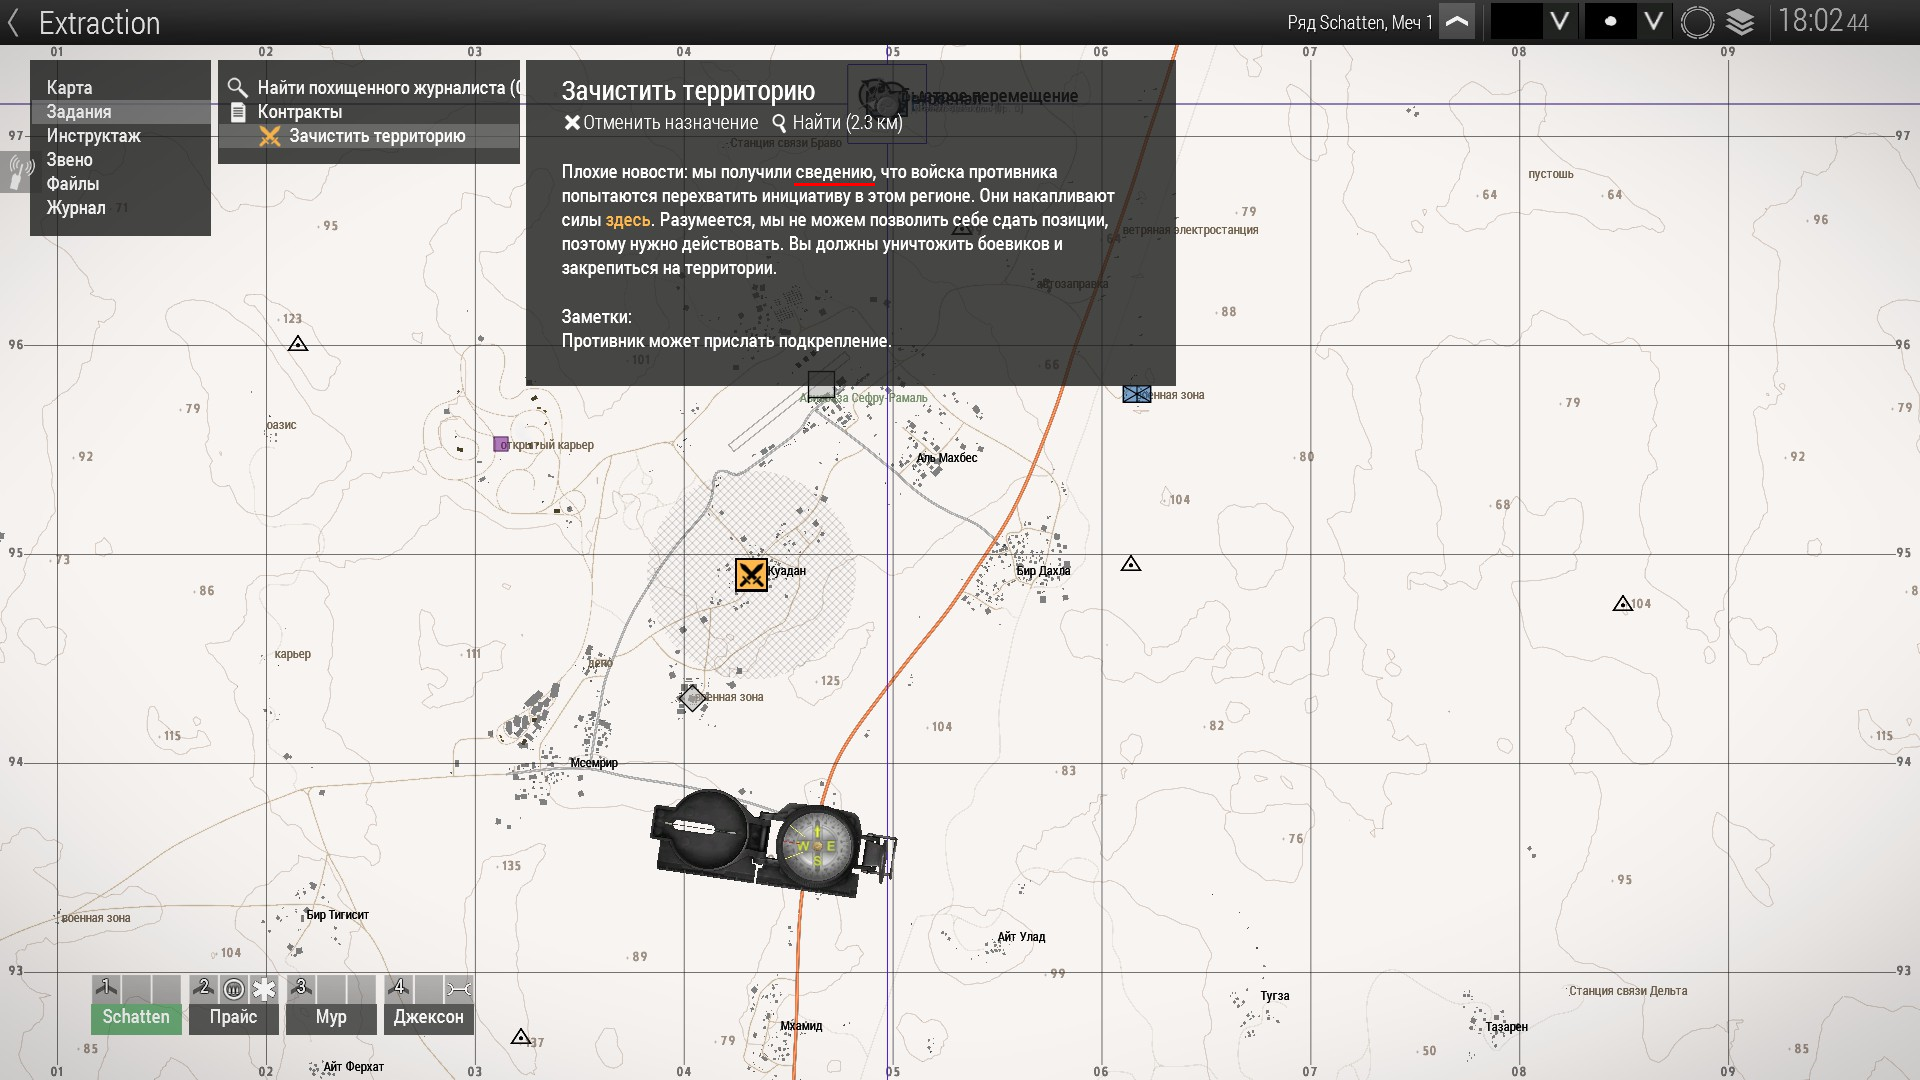This screenshot has height=1080, width=1920.
Task: Click the Айт Улад town label
Action: tap(1021, 937)
